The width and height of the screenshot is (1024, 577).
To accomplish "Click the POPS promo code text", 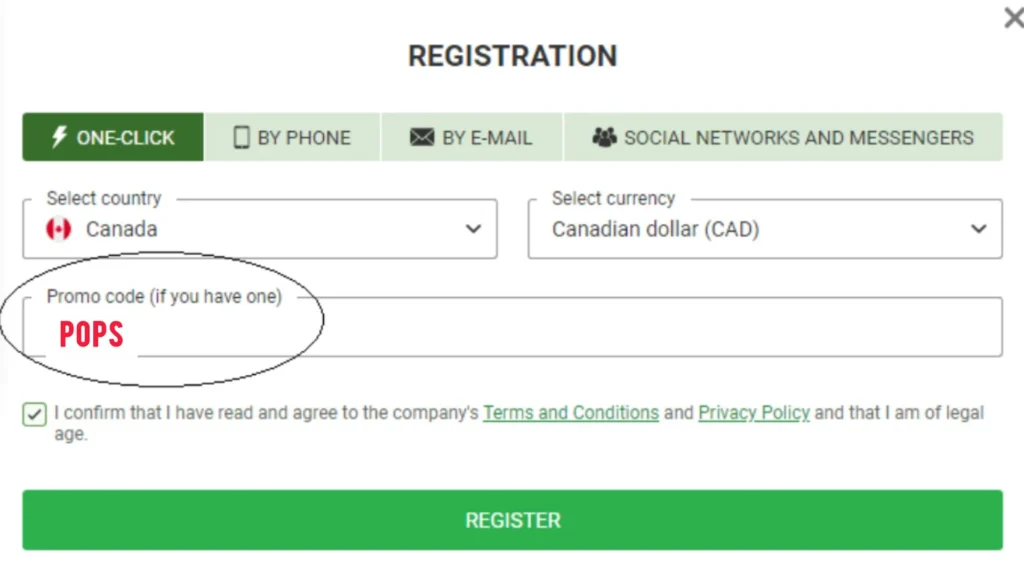I will point(91,334).
